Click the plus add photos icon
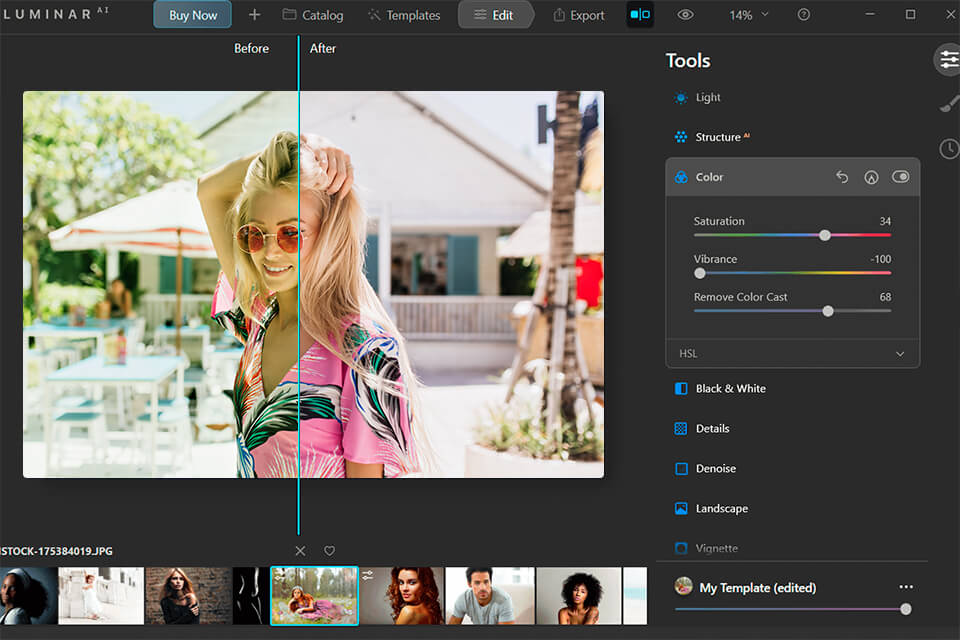Screen dimensions: 960x640 [255, 15]
